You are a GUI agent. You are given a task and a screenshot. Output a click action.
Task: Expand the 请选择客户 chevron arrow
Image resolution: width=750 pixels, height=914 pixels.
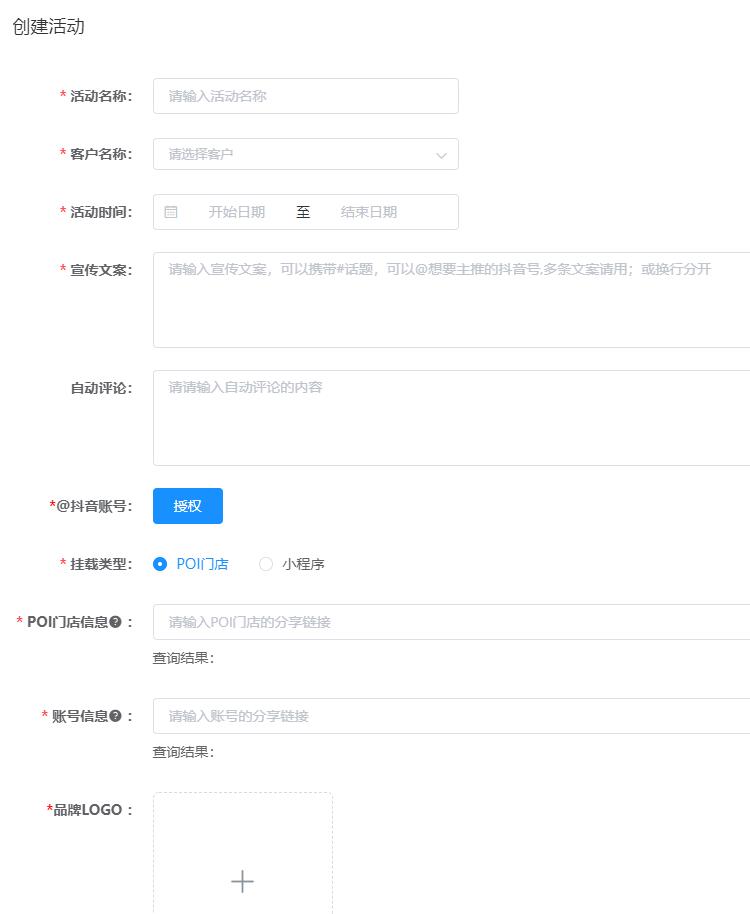(x=441, y=155)
